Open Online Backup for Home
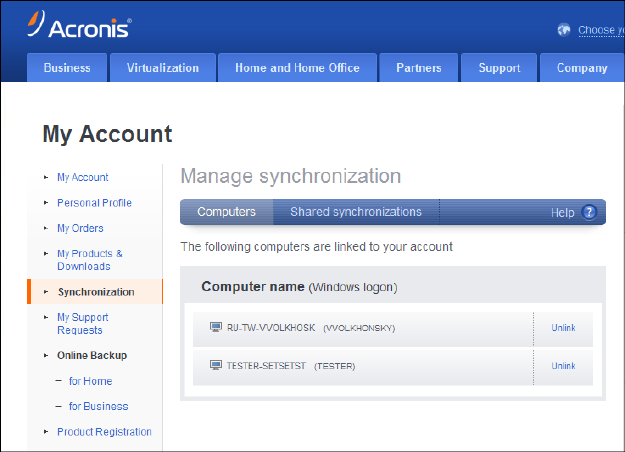The height and width of the screenshot is (452, 625). point(90,381)
